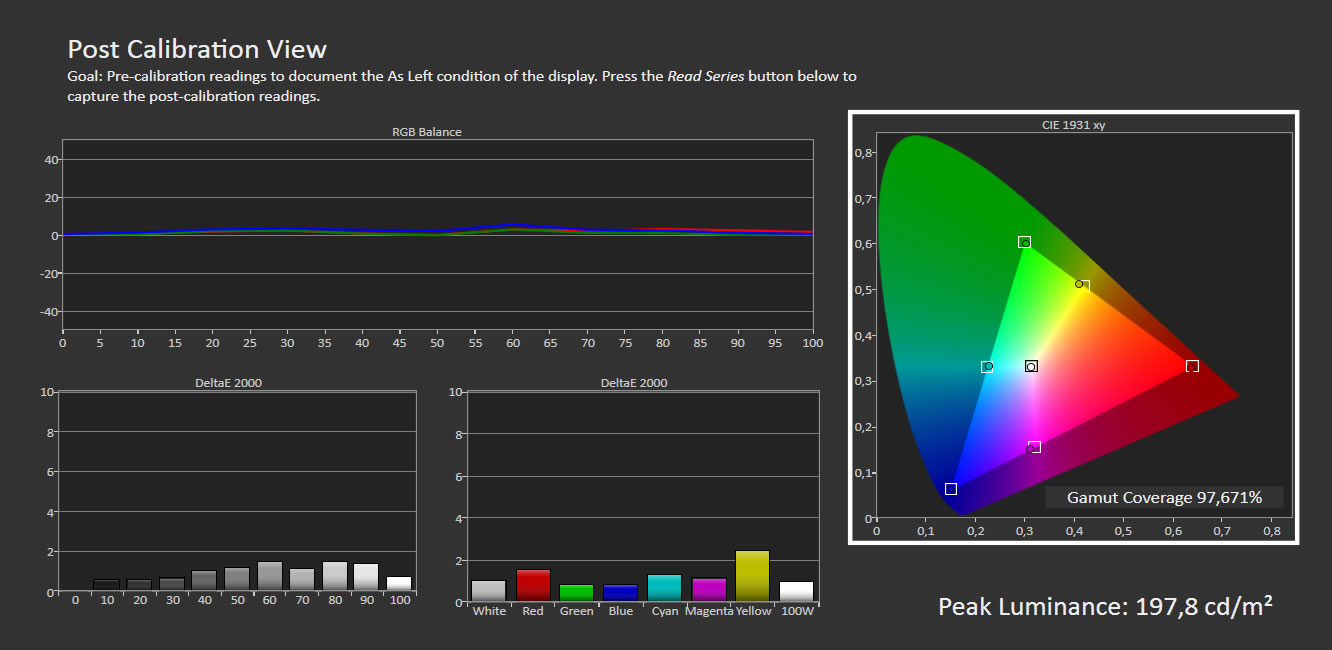Screen dimensions: 1332x650
Task: Select the White bar in color DeltaE chart
Action: click(489, 591)
